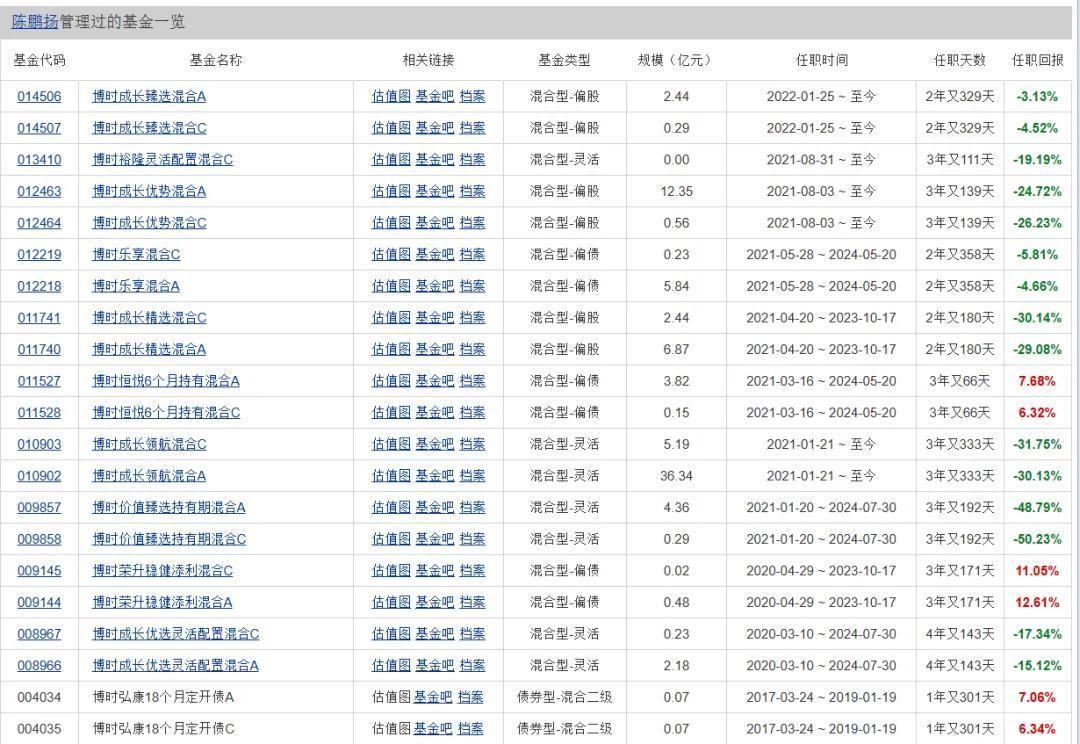Viewport: 1080px width, 744px height.
Task: Open 档案 for fund 011527
Action: [x=472, y=381]
